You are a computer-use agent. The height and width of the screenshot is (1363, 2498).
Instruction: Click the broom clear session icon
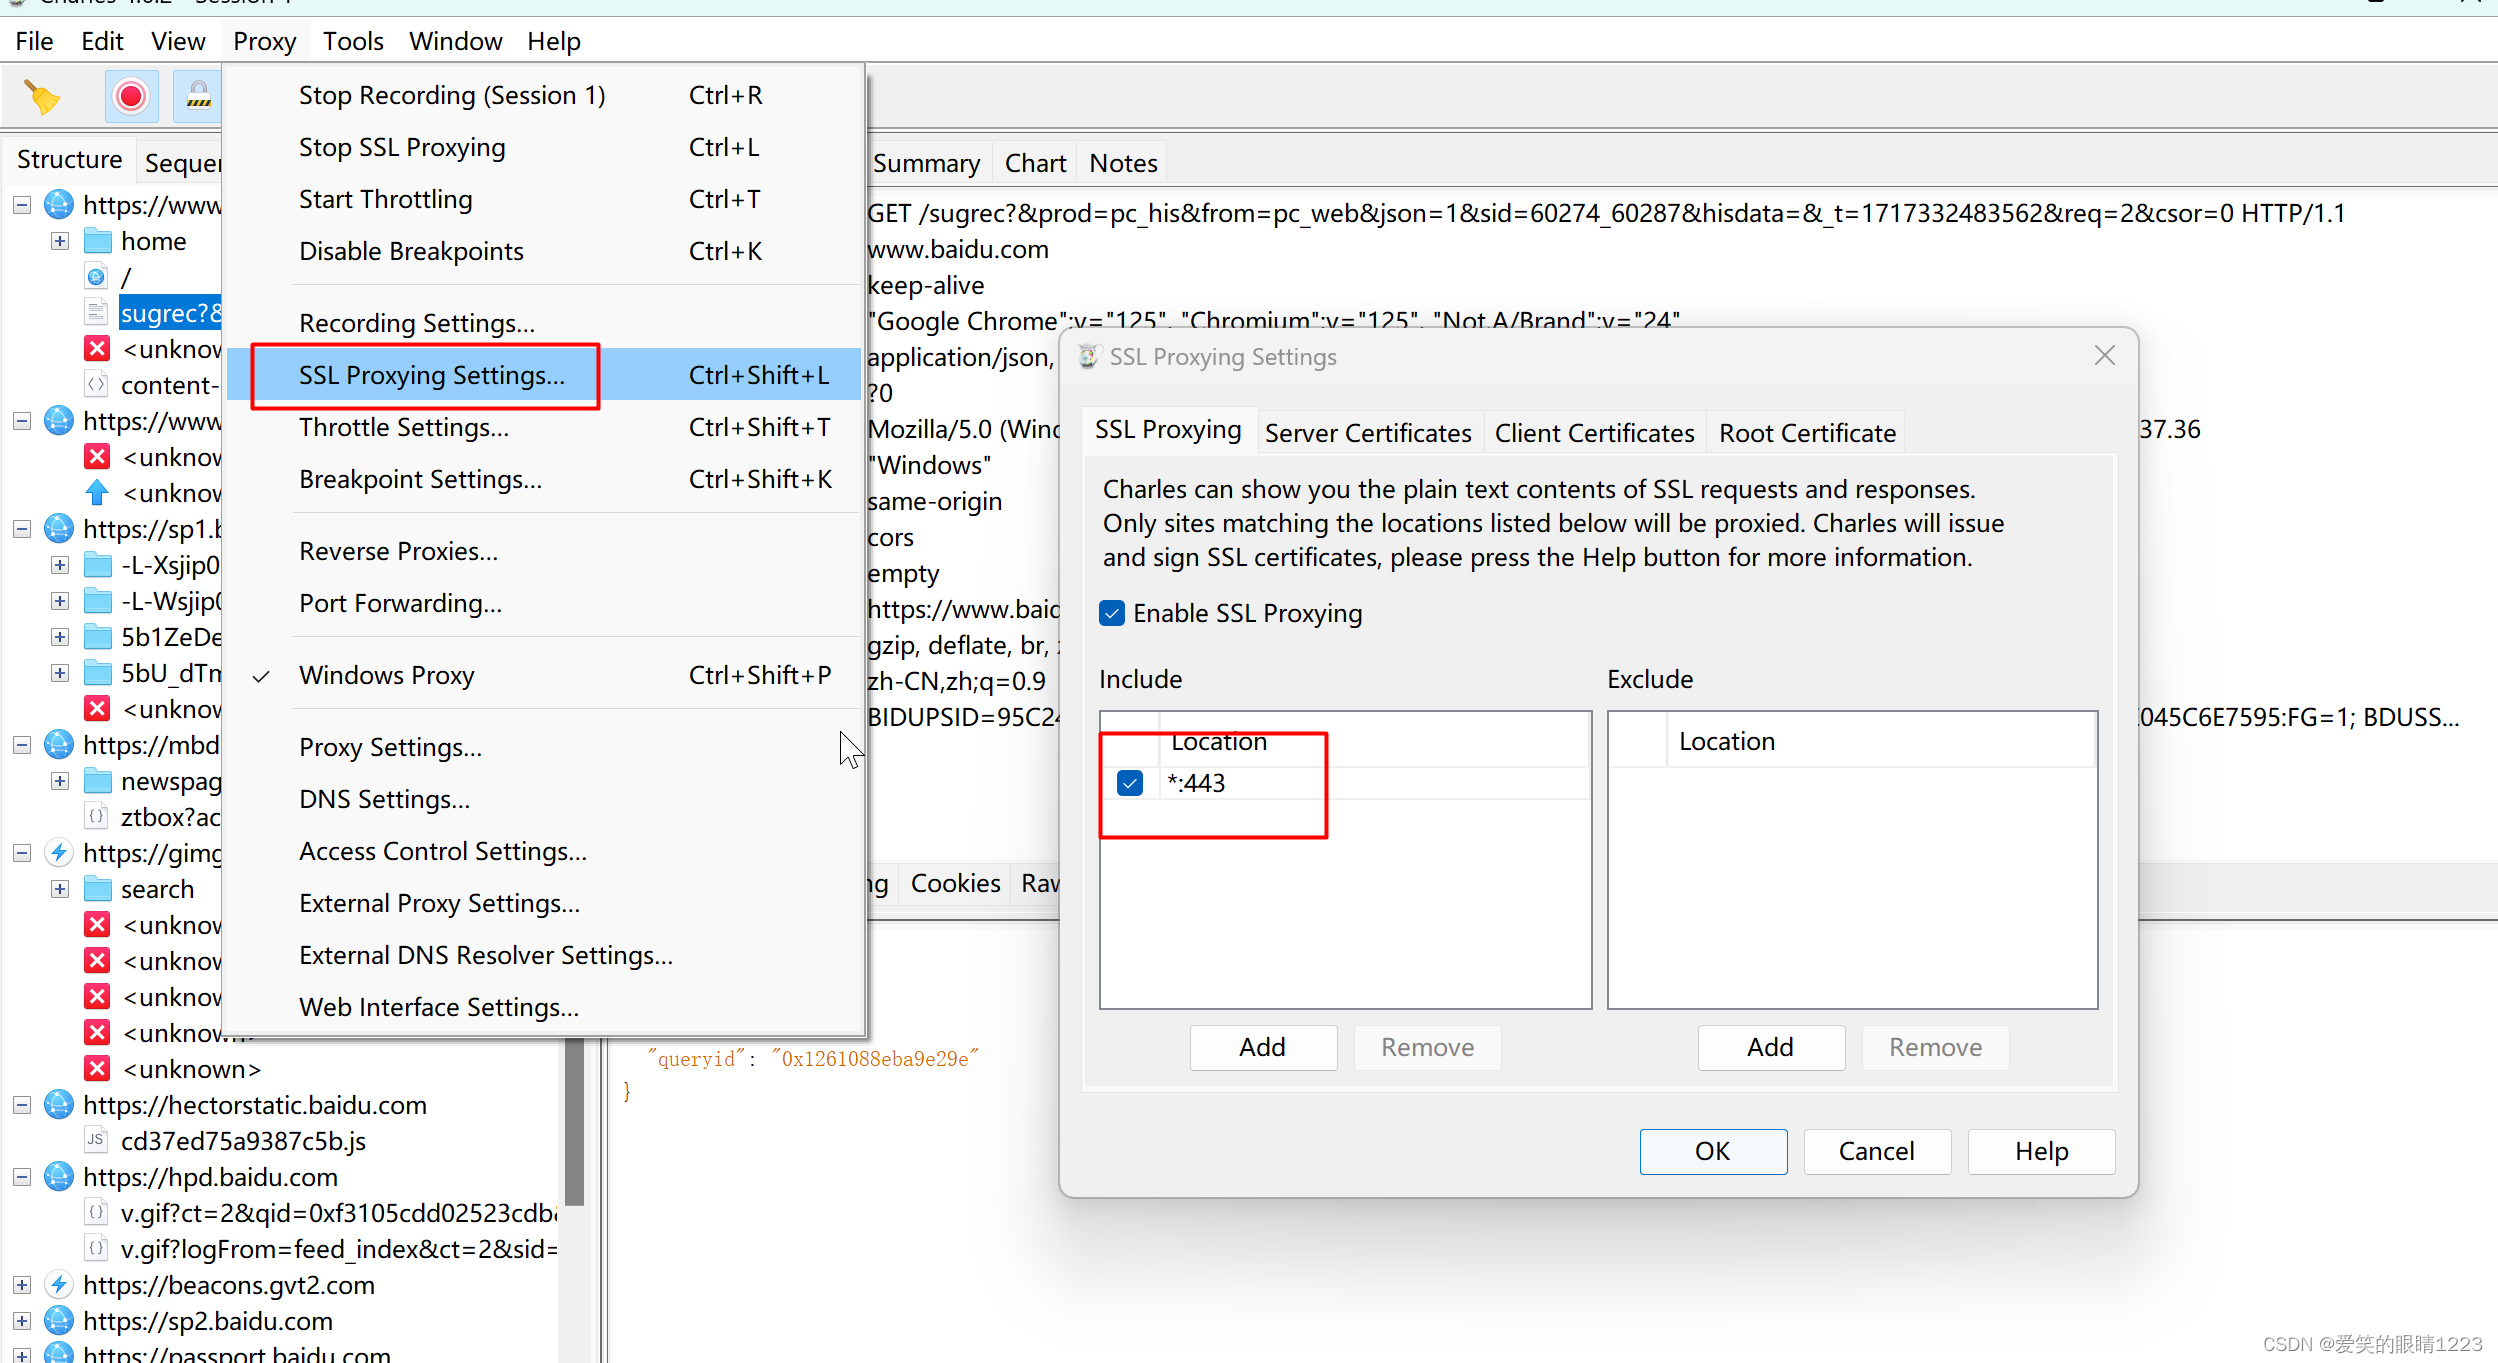[42, 97]
